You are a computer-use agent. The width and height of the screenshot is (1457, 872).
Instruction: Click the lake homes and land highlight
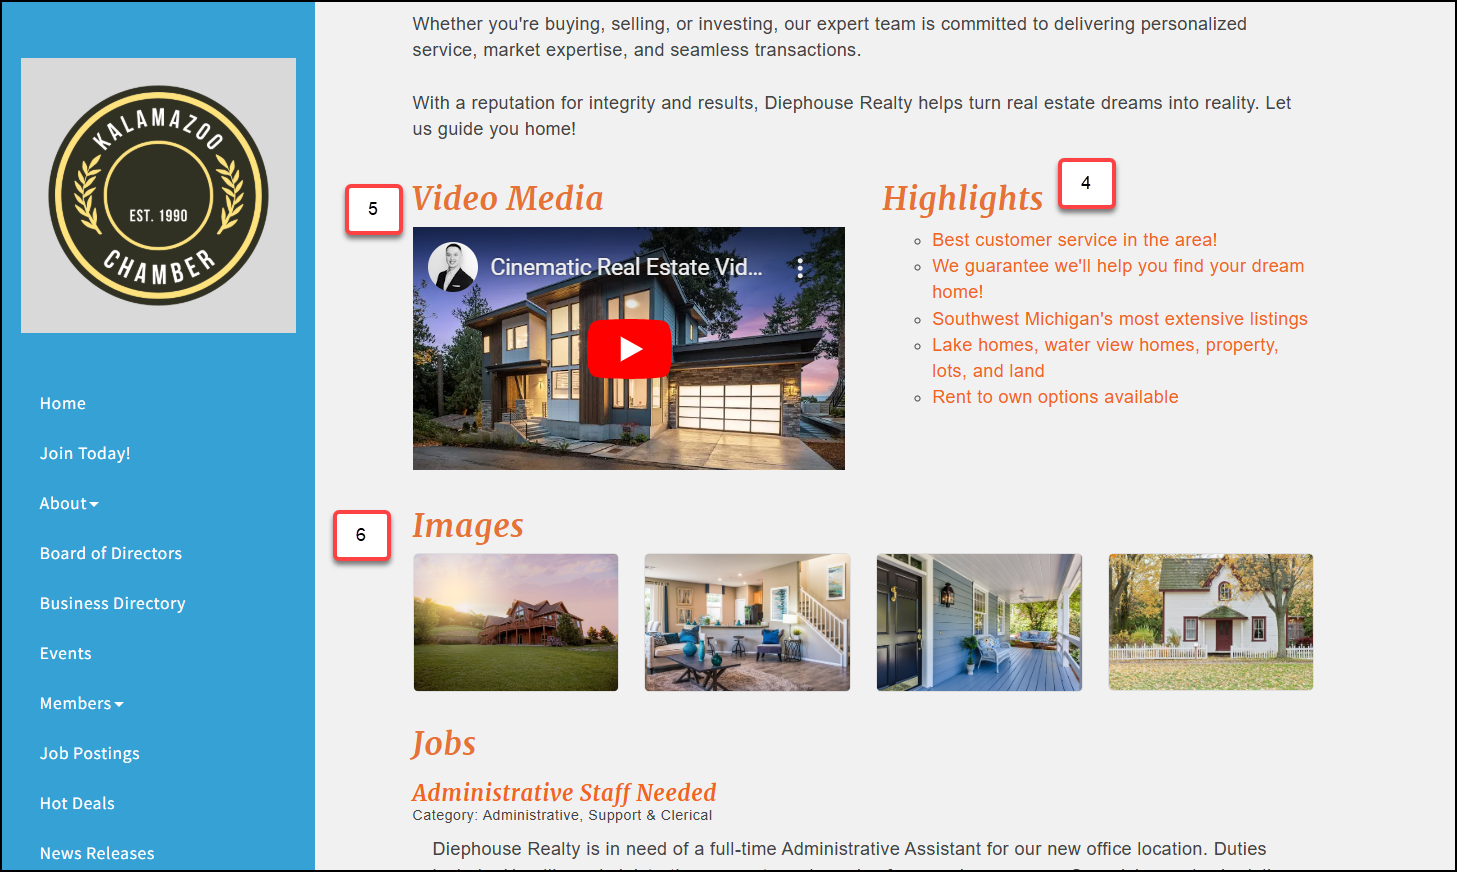pyautogui.click(x=1105, y=358)
